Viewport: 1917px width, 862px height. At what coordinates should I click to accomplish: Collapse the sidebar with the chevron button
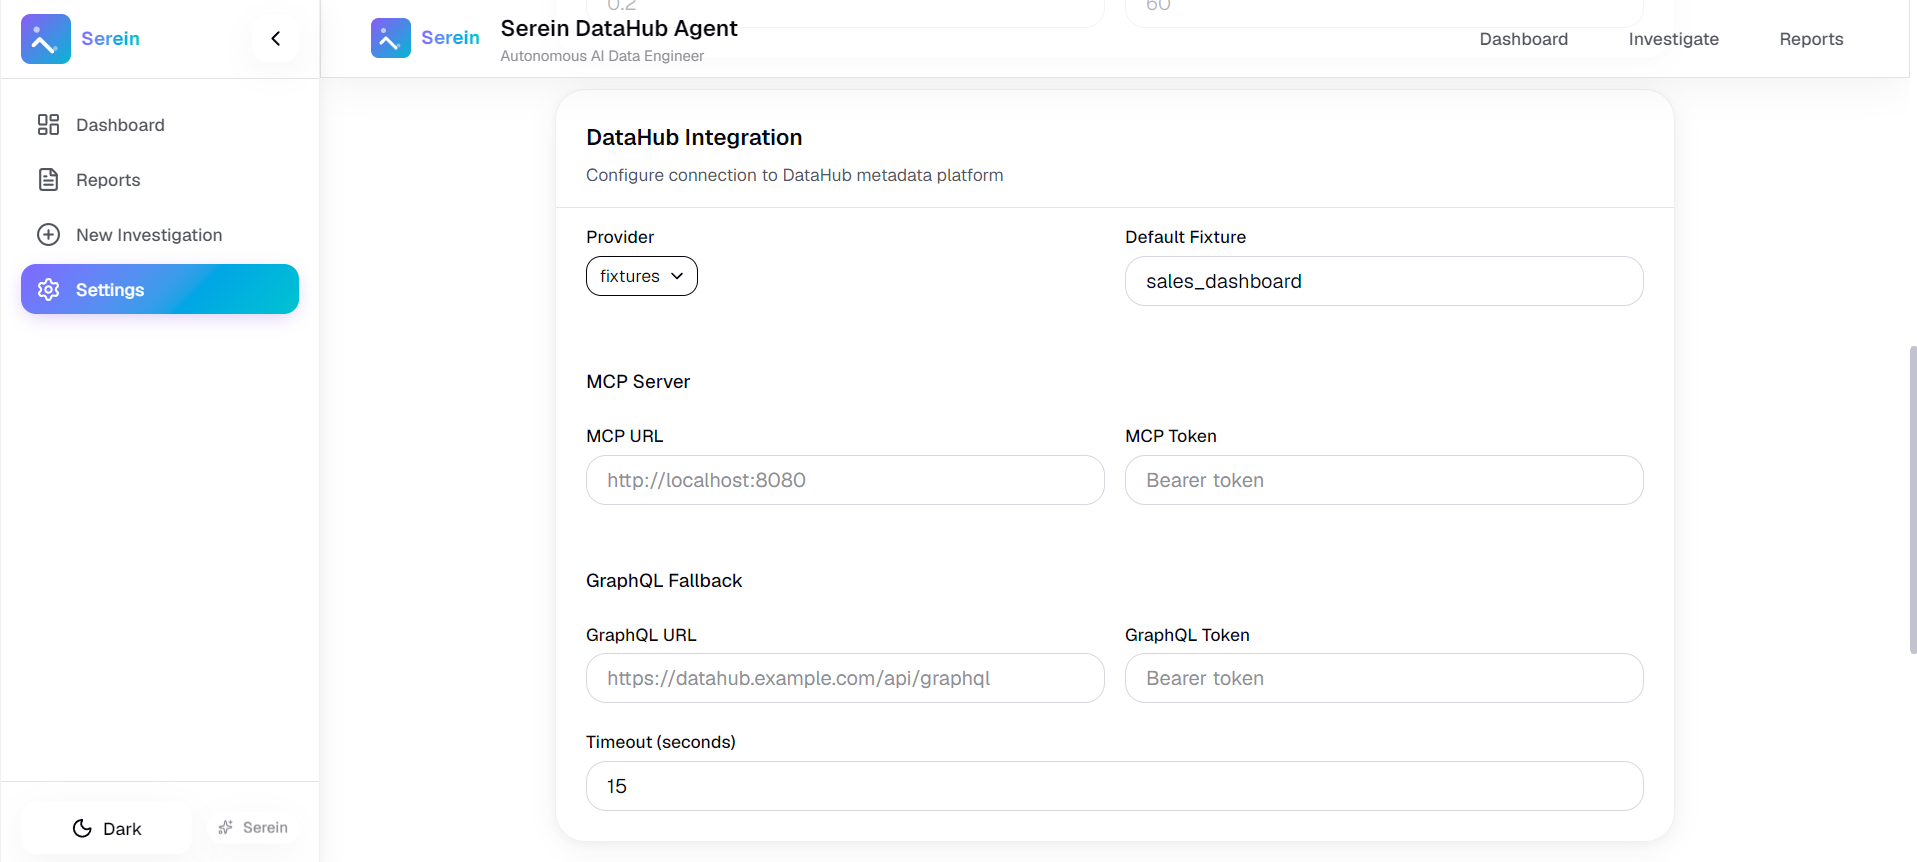(275, 39)
